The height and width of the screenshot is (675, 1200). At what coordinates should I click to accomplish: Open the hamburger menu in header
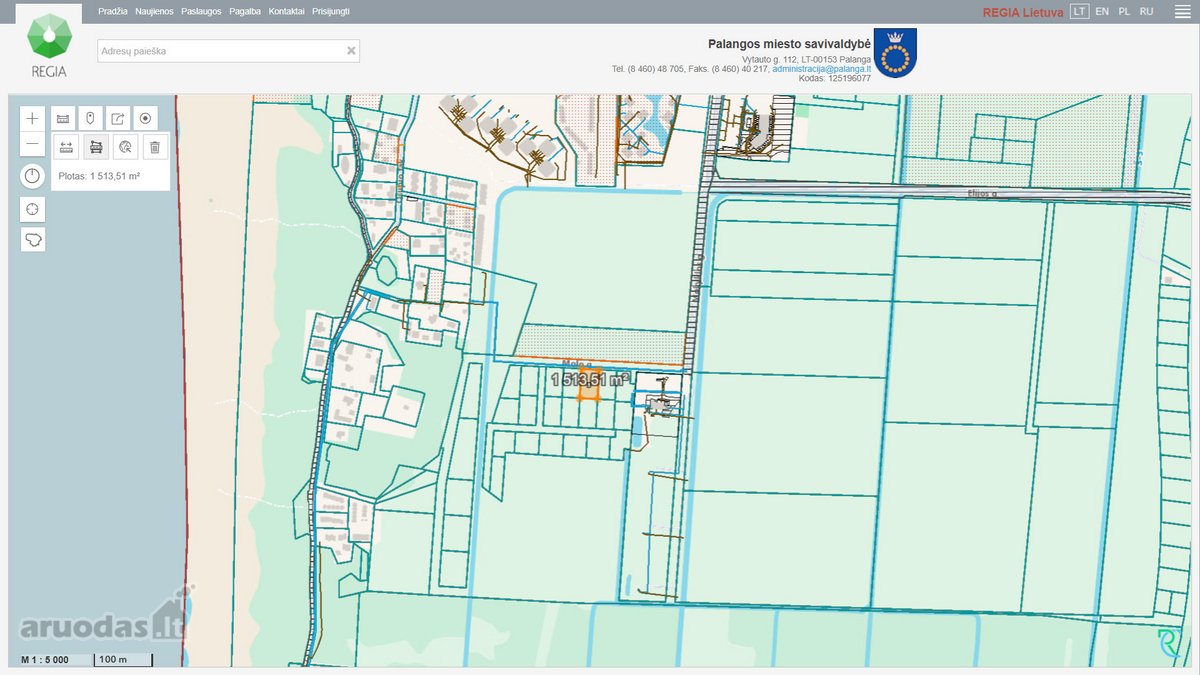pos(1181,11)
